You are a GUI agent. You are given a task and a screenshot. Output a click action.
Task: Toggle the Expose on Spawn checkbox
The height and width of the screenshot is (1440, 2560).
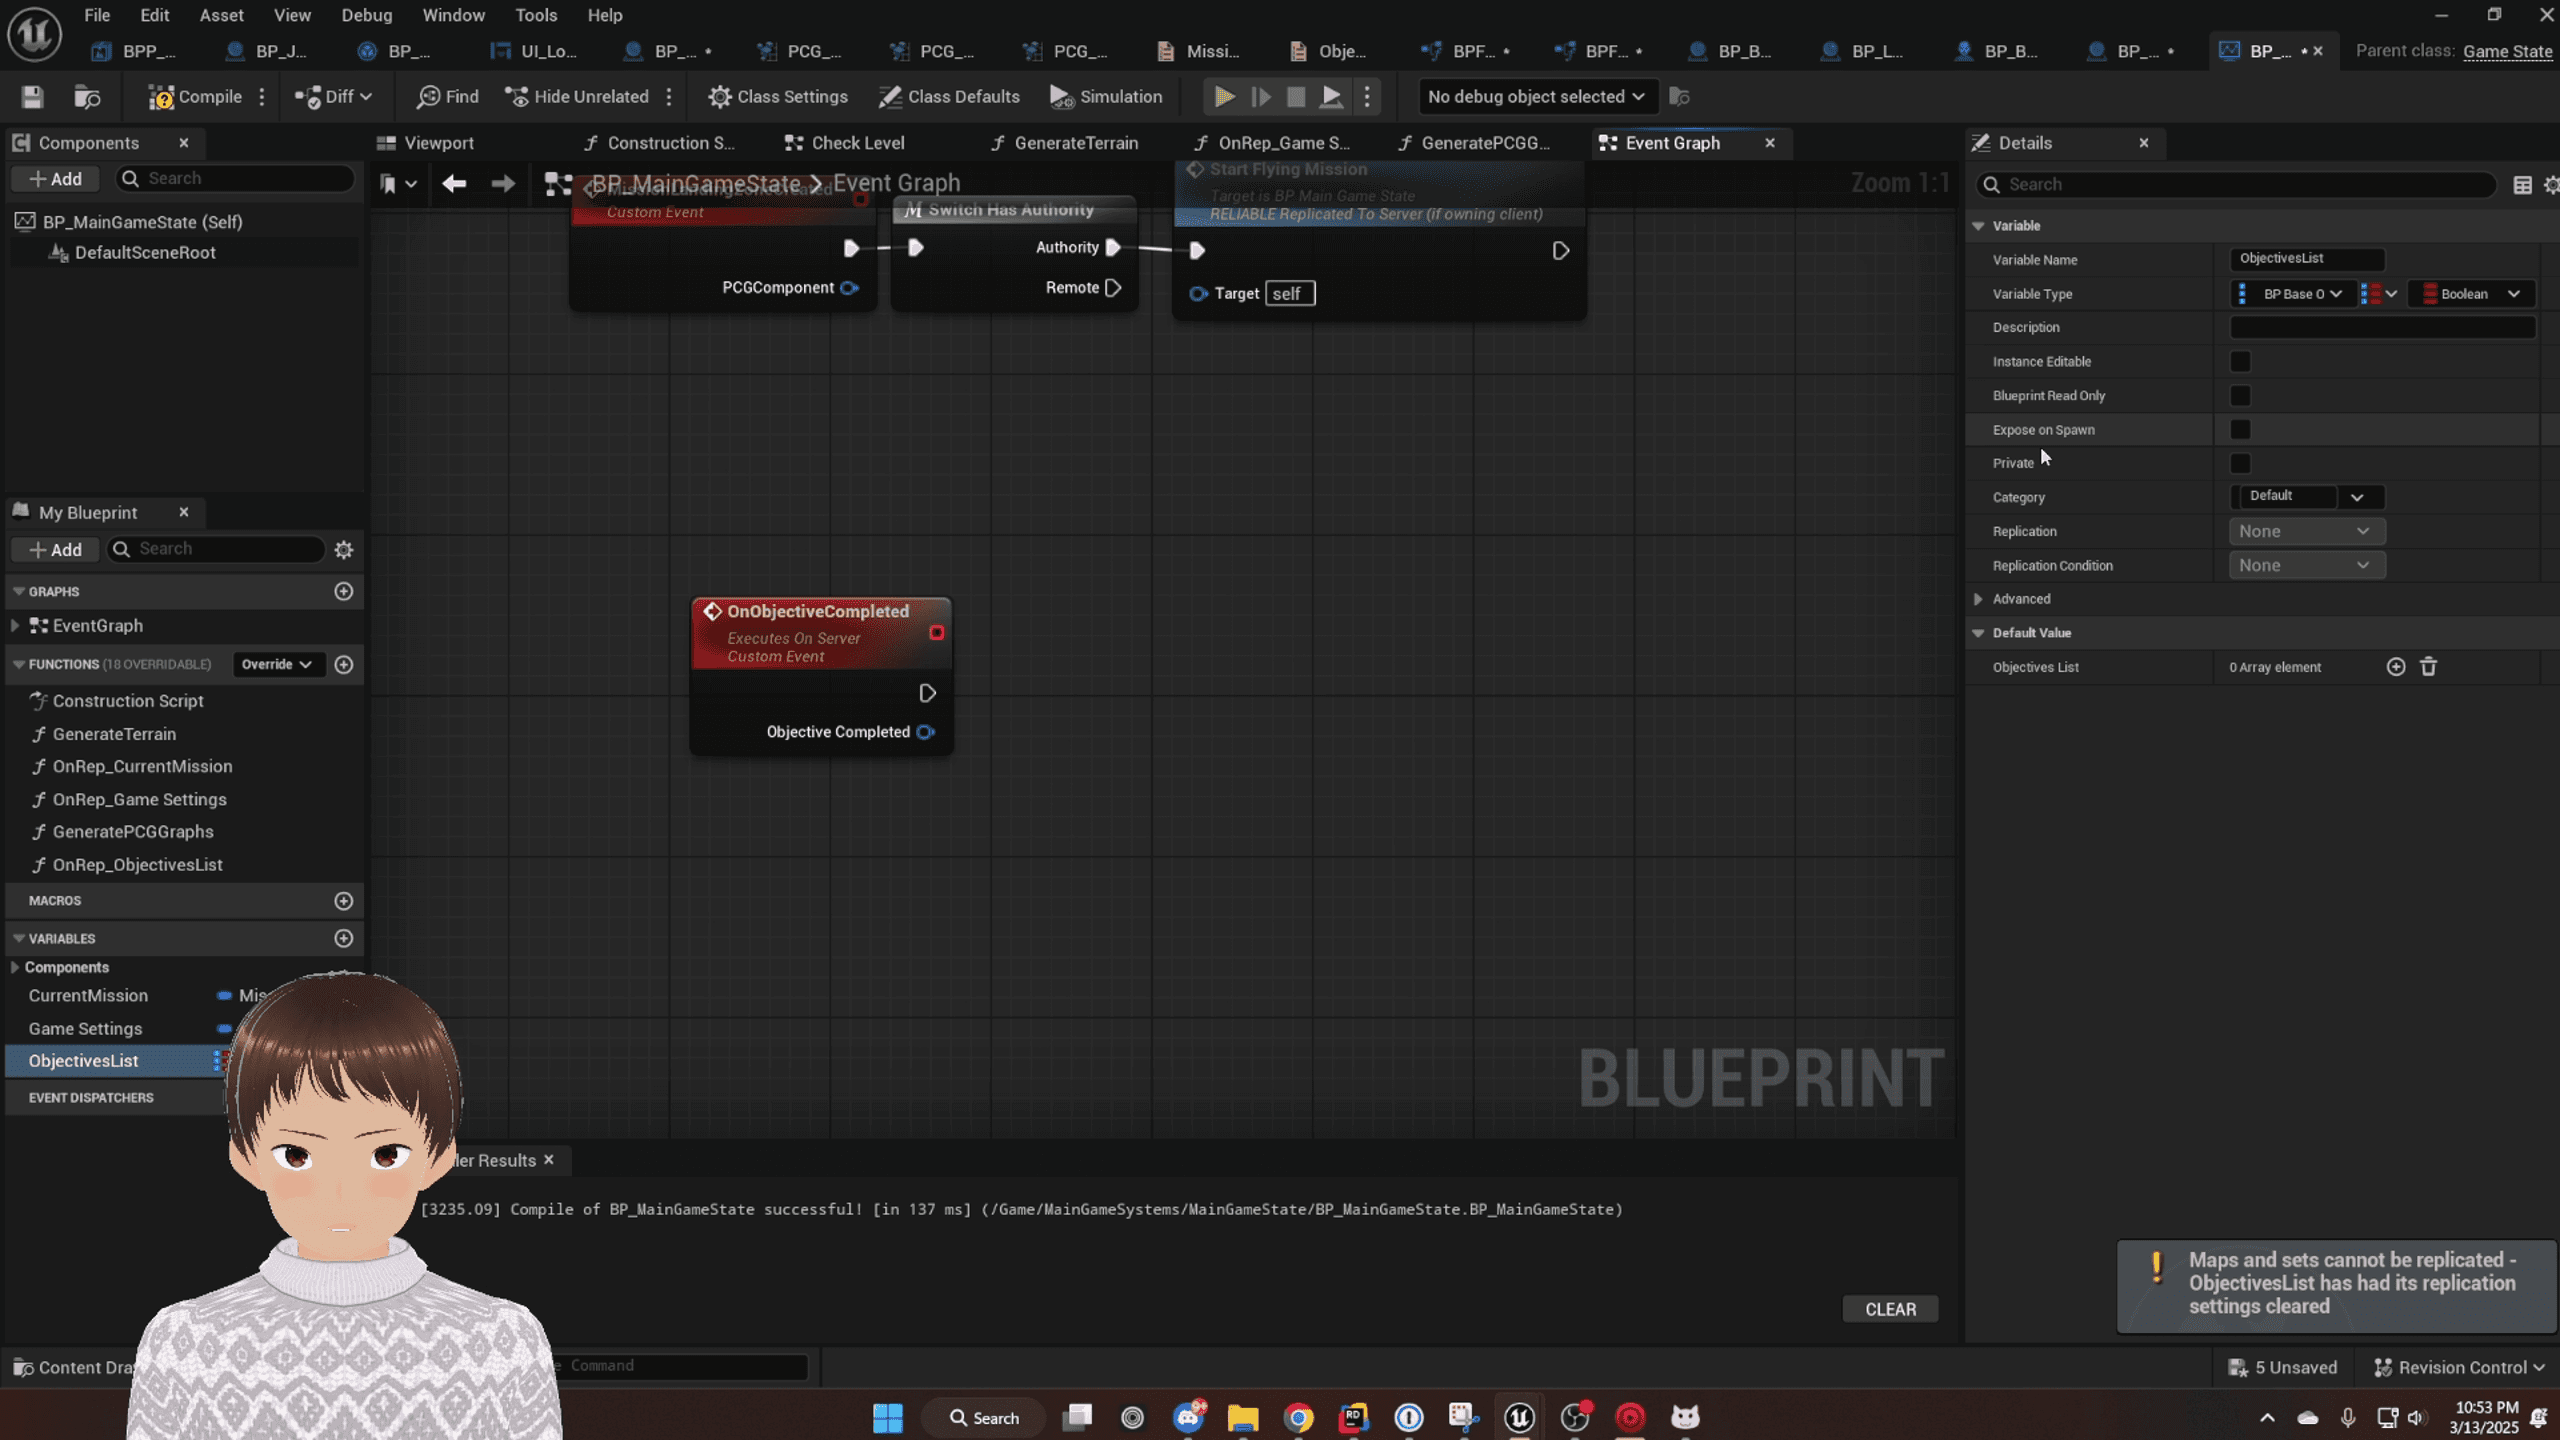2240,430
